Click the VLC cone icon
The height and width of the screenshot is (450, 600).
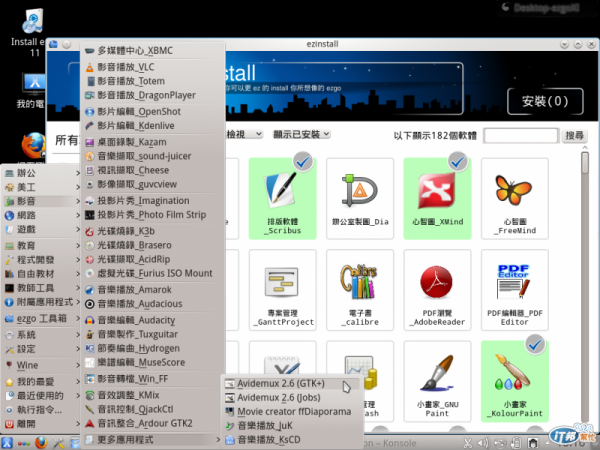coord(90,67)
